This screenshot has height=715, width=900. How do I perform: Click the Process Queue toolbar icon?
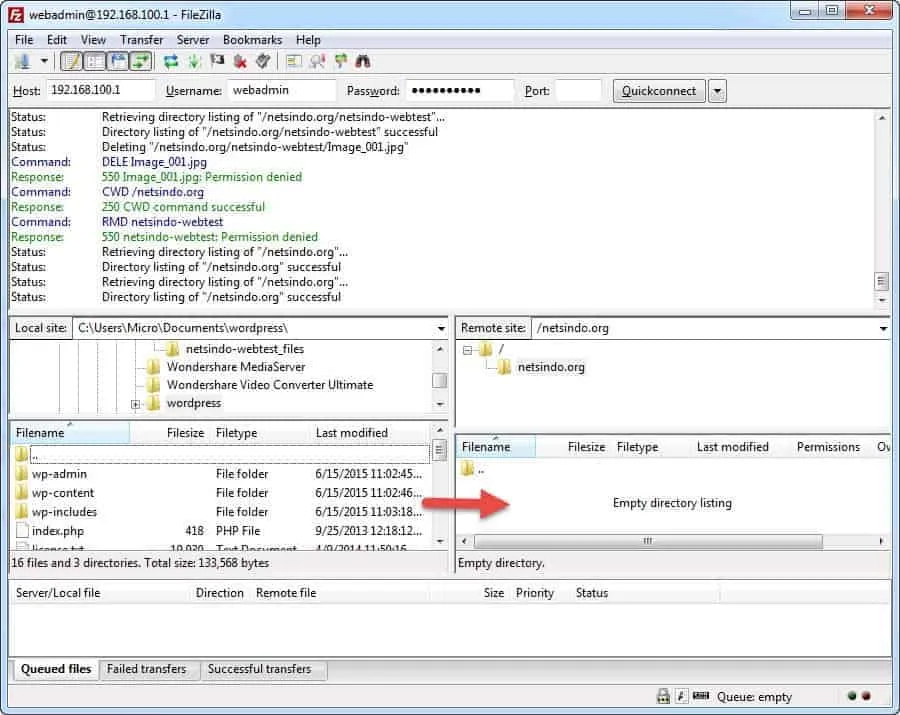pyautogui.click(x=194, y=62)
